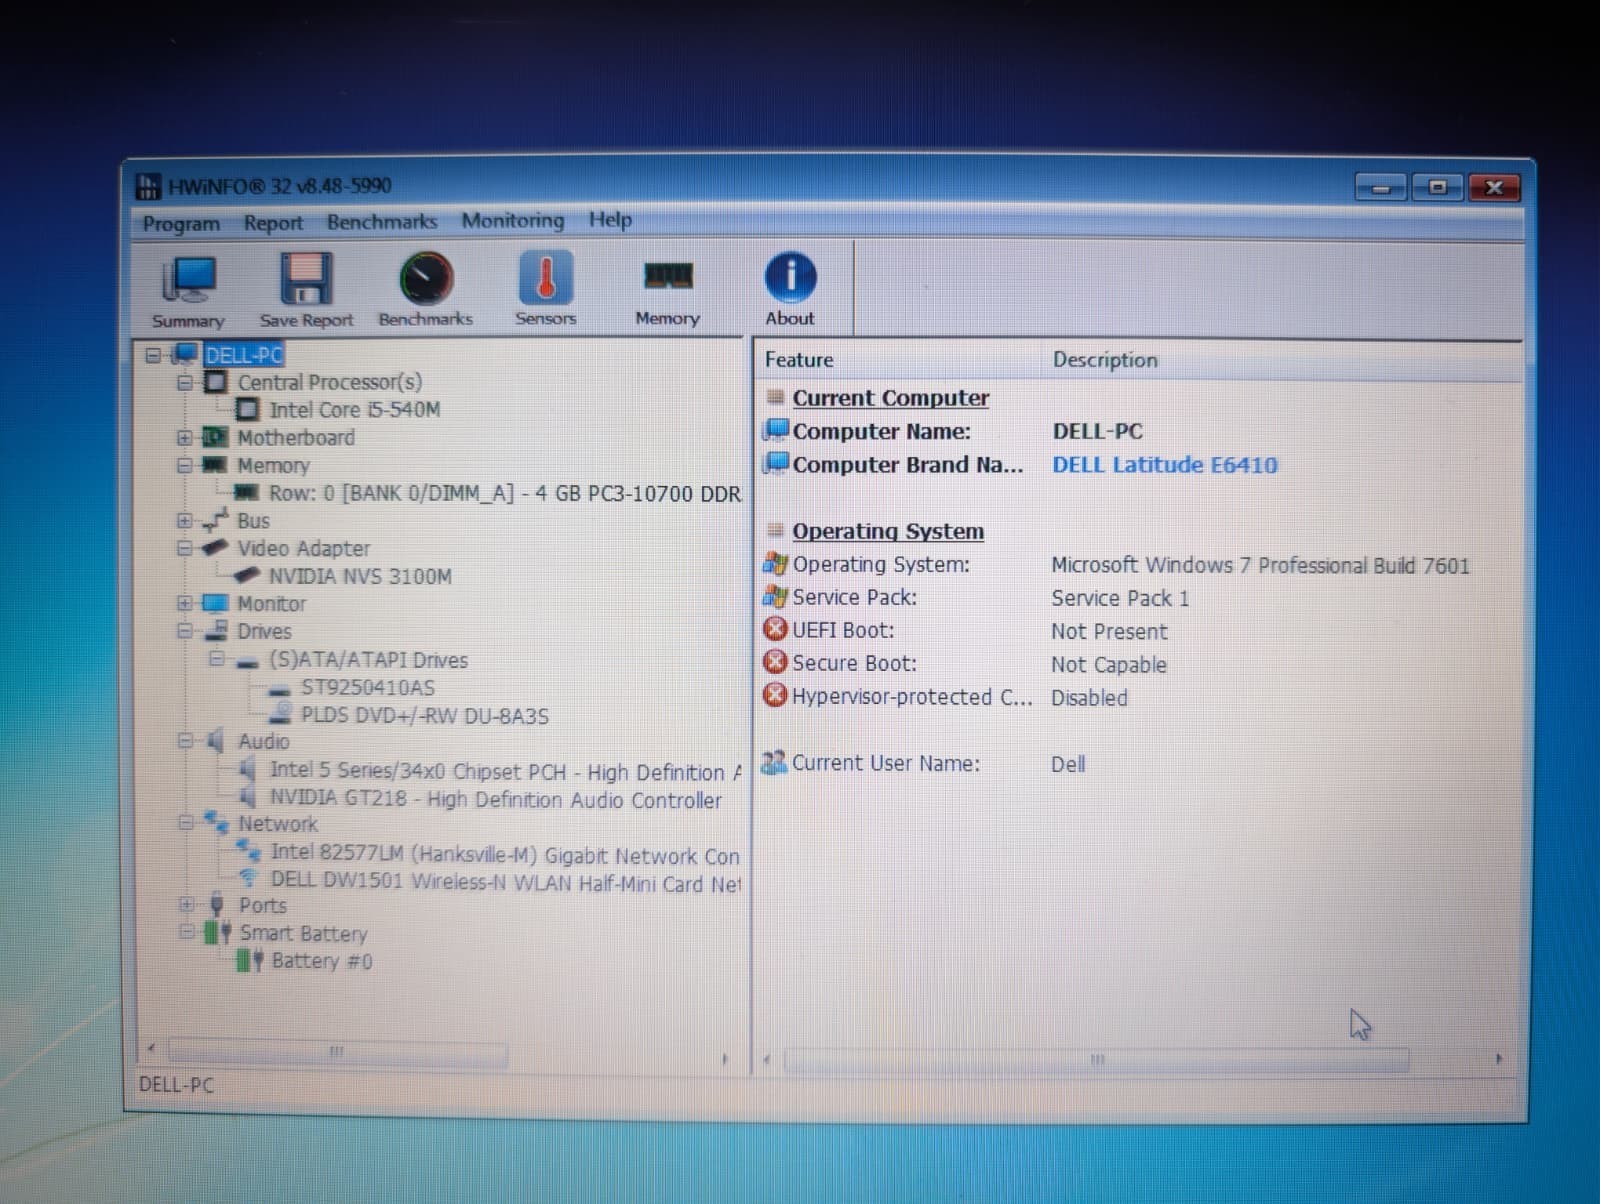Select Intel 82577LM Gigabit Network item

505,855
